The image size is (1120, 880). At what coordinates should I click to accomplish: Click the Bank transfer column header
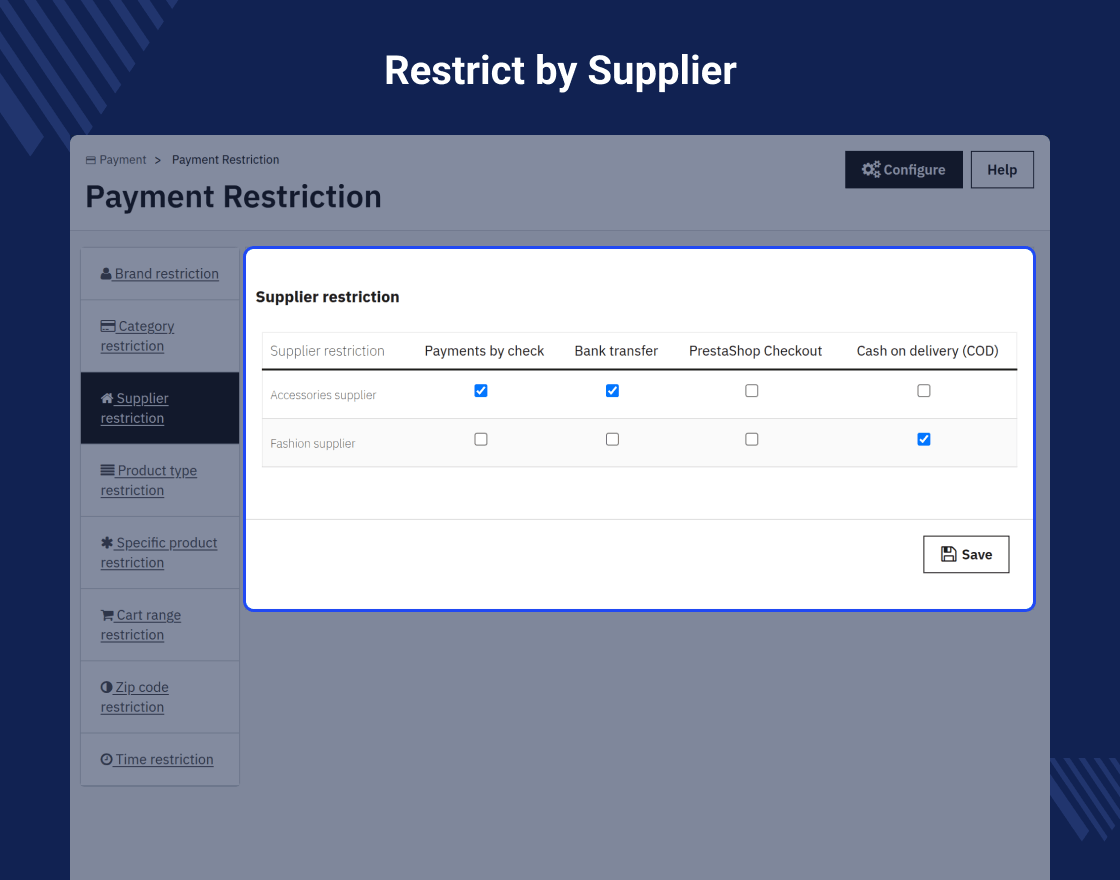[616, 351]
